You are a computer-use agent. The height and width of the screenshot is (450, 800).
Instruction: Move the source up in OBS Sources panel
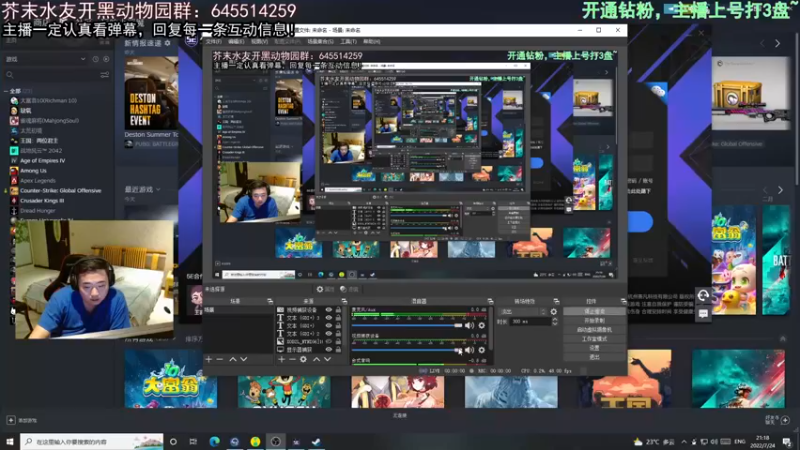click(316, 359)
